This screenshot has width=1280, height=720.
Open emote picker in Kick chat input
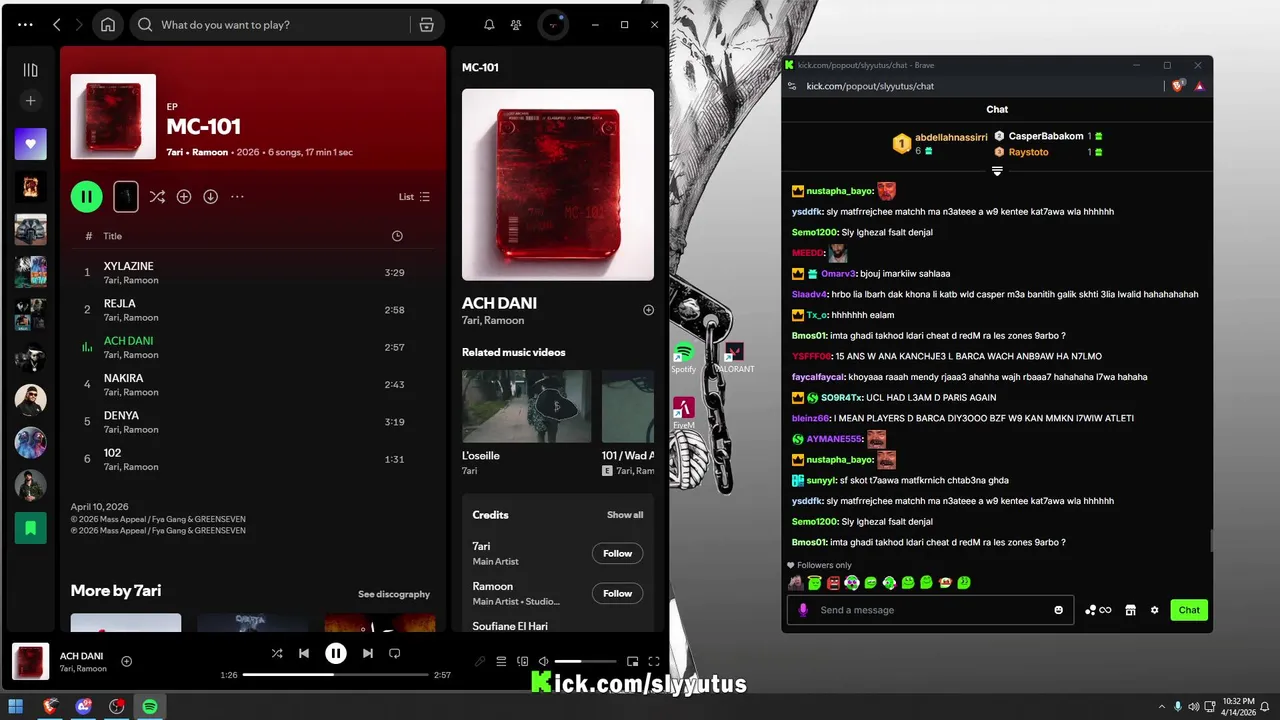pos(1059,610)
